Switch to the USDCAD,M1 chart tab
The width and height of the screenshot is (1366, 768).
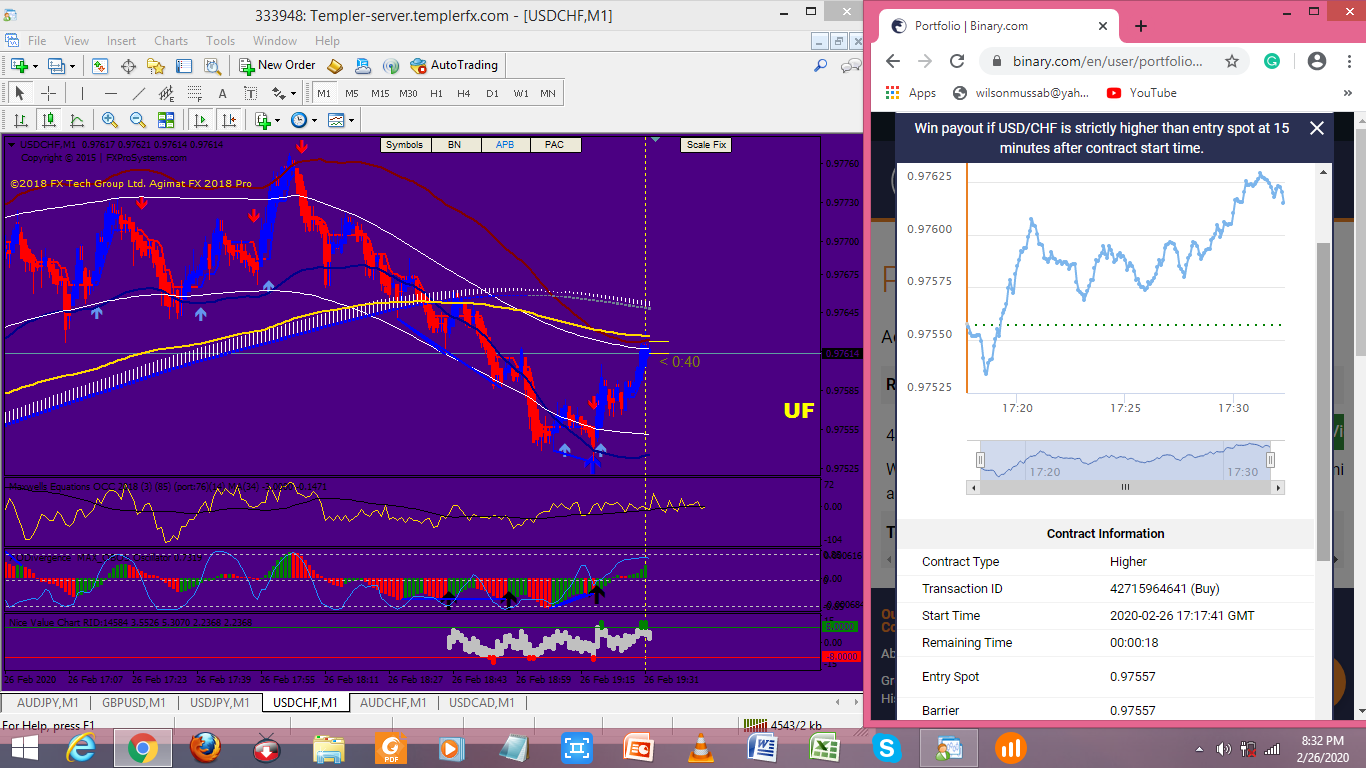click(482, 703)
